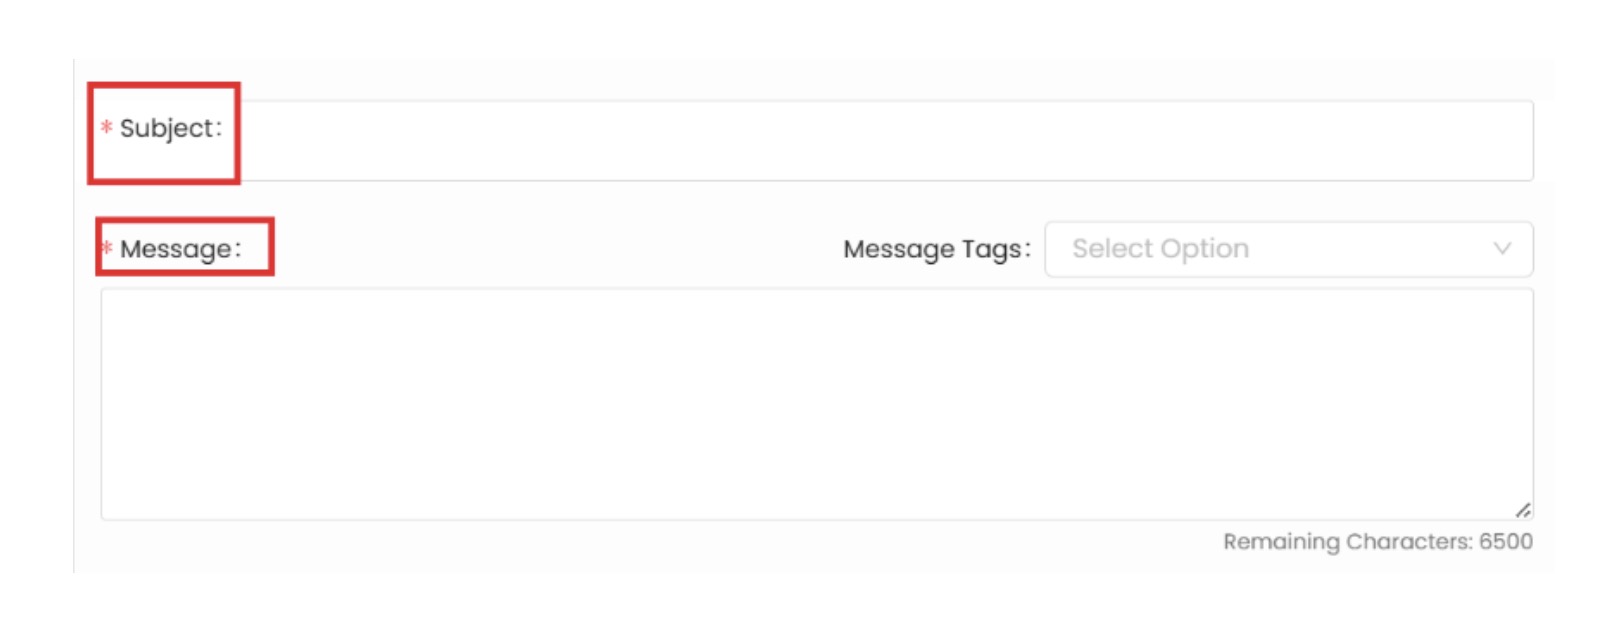
Task: Click the Subject field label
Action: [x=166, y=129]
